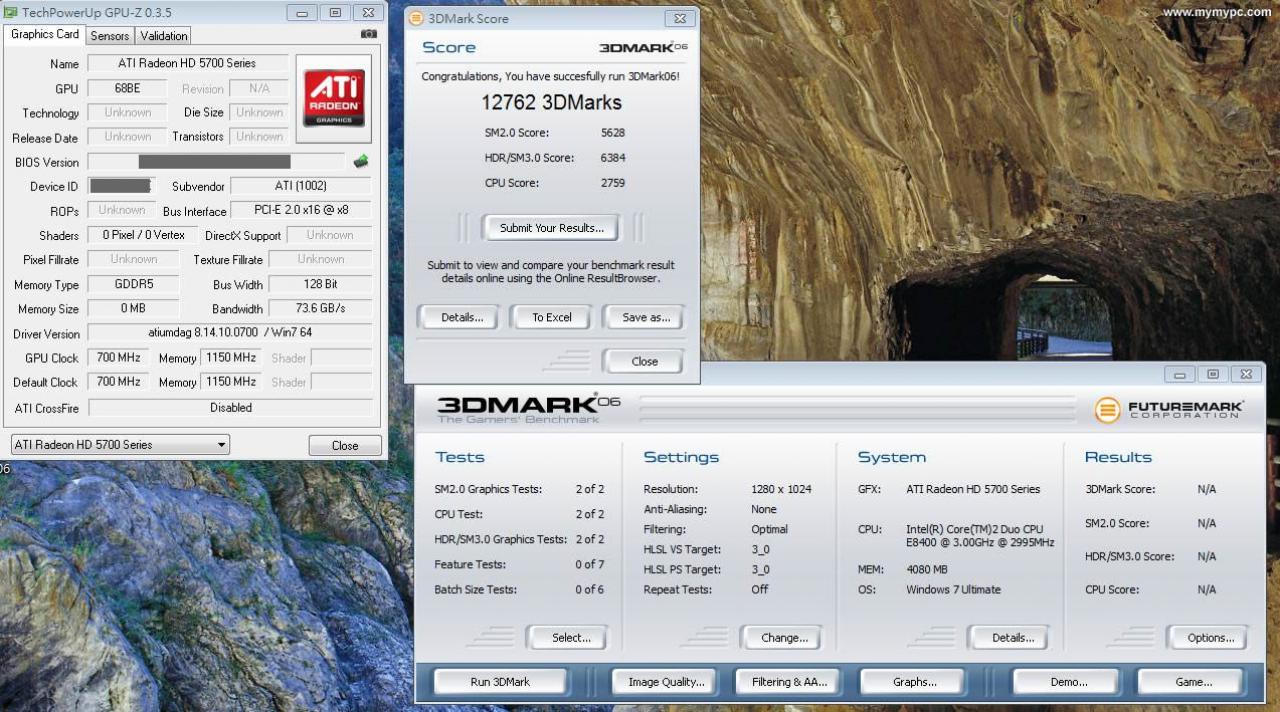
Task: Click the Results section heading
Action: click(1118, 457)
